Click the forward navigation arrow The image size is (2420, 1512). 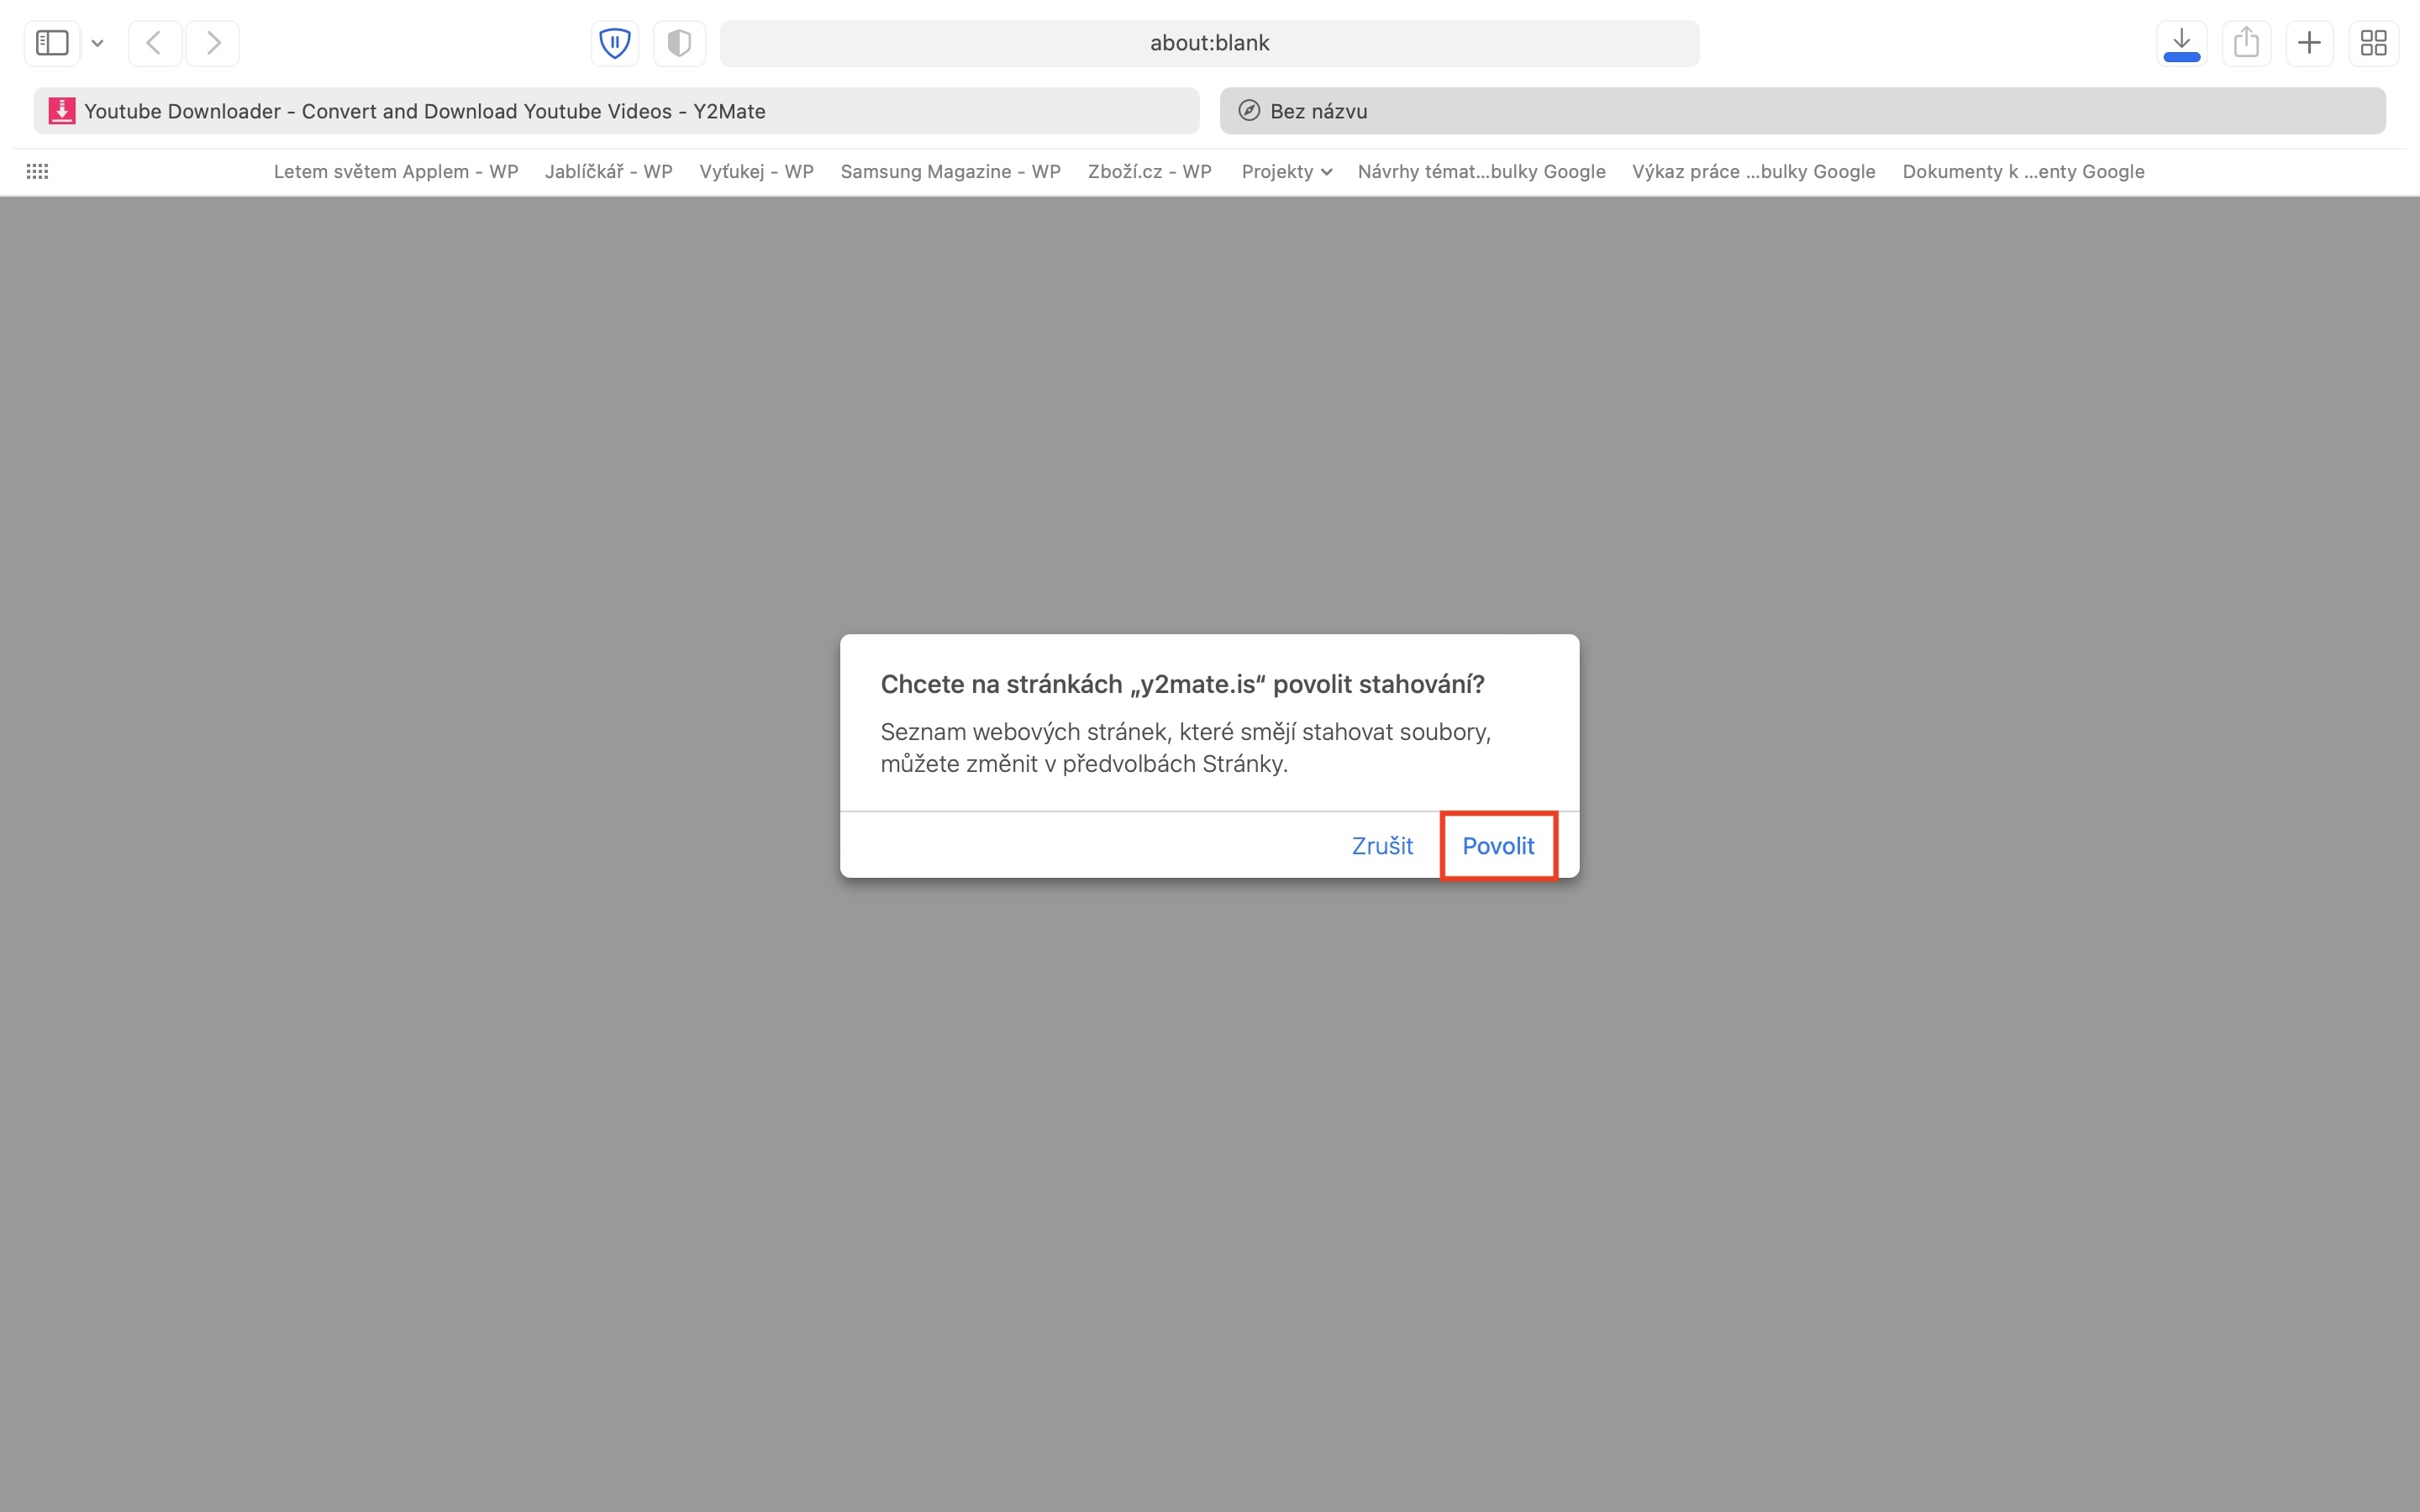click(x=212, y=43)
